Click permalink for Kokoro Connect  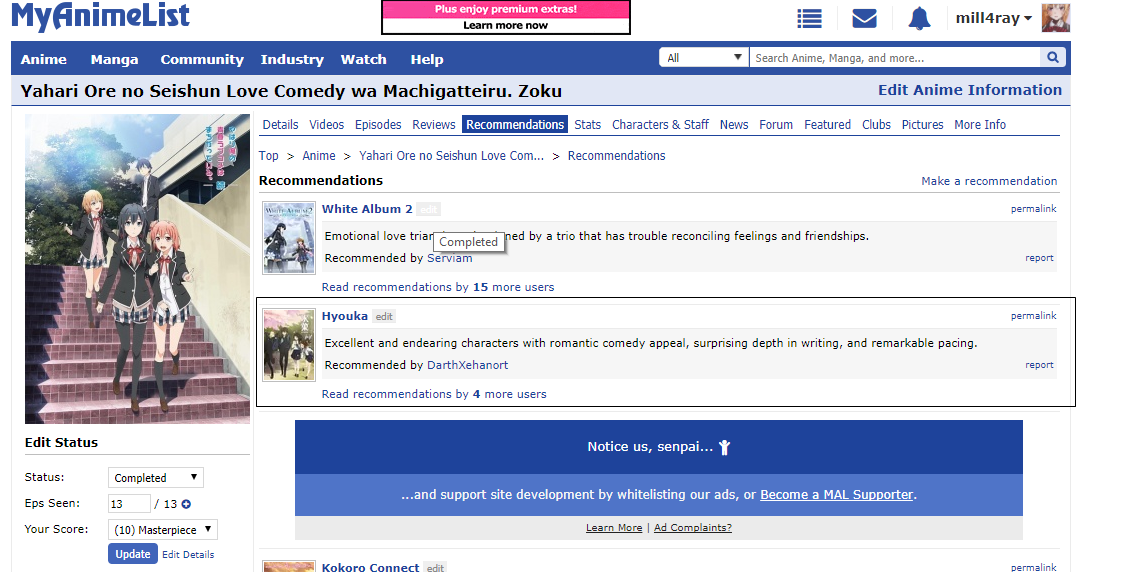coord(1033,567)
